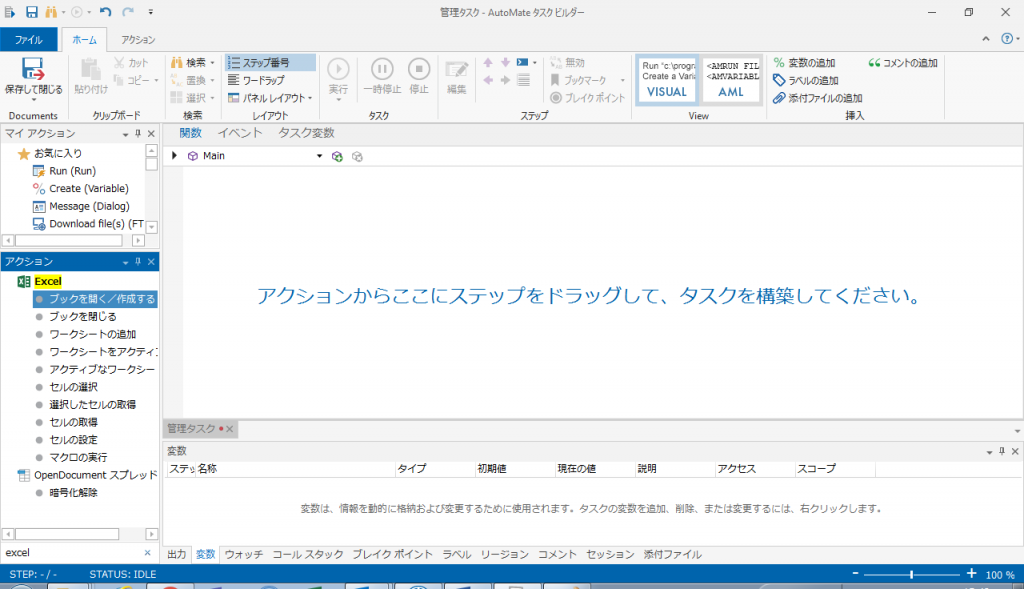
Task: Click the Edit step icon
Action: [456, 70]
